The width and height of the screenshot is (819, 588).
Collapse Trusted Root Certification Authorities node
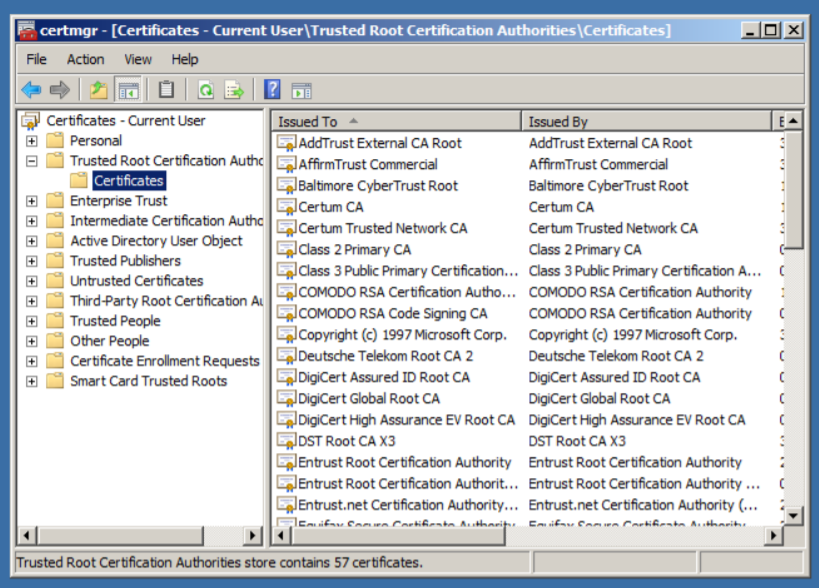tap(32, 161)
